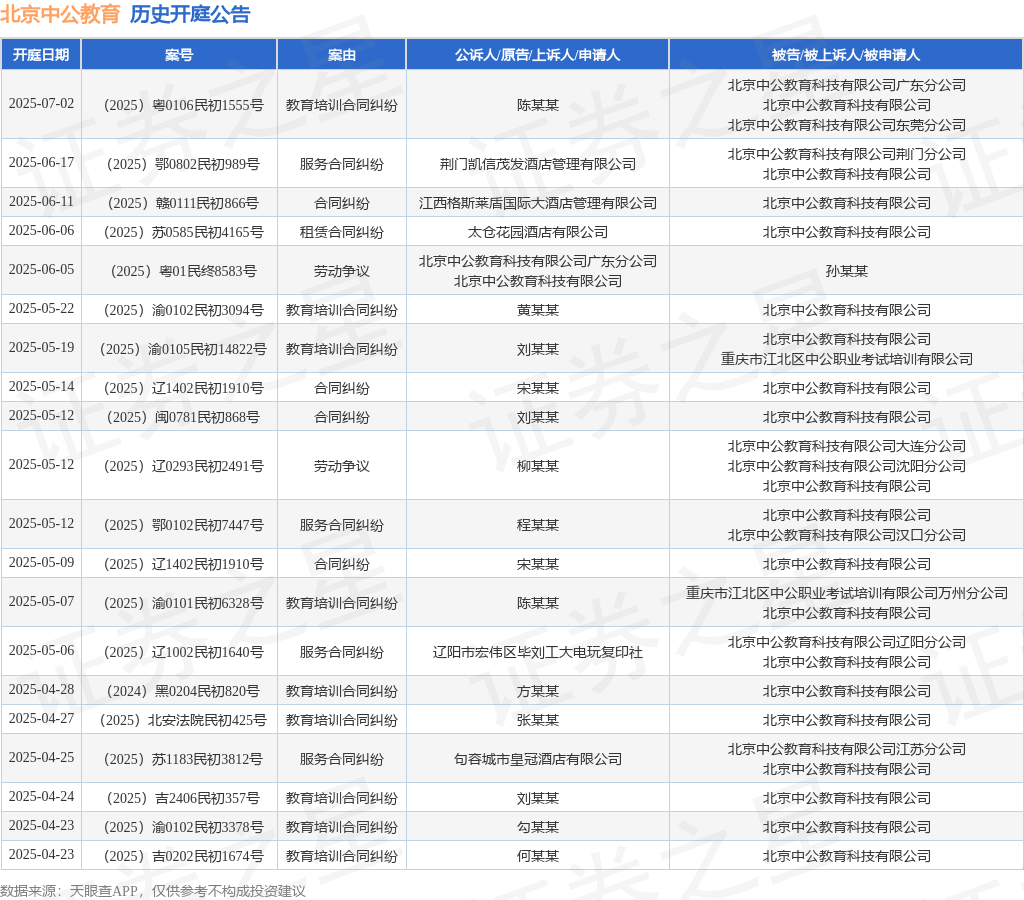This screenshot has height=900, width=1024.
Task: Click the 案由 column header
Action: tap(342, 55)
